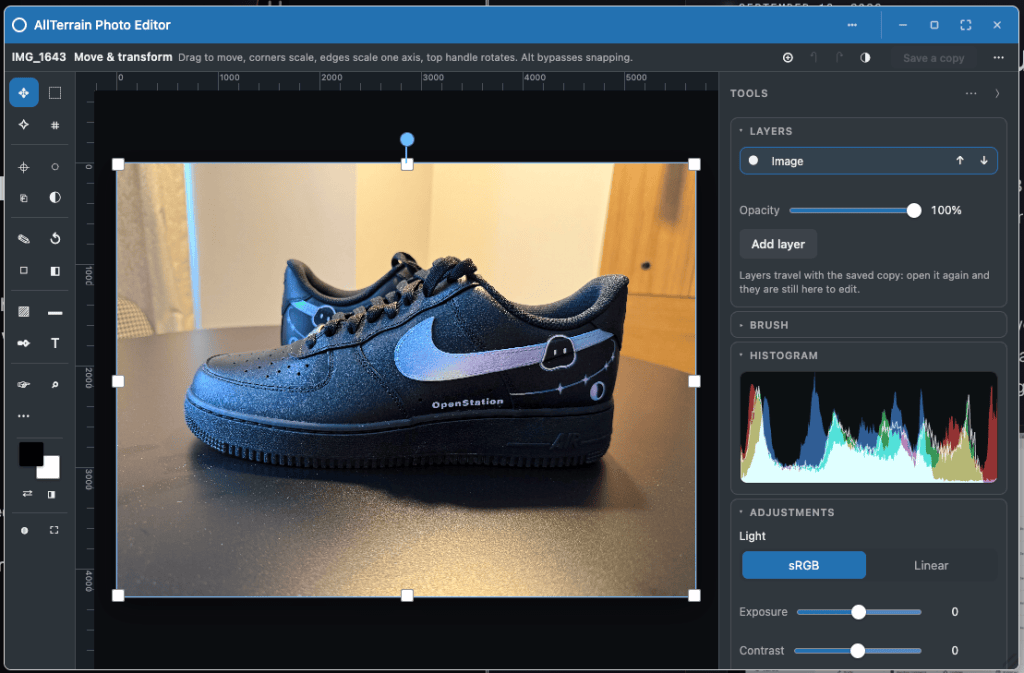1024x673 pixels.
Task: Click the right edge middle transform handle
Action: point(694,381)
